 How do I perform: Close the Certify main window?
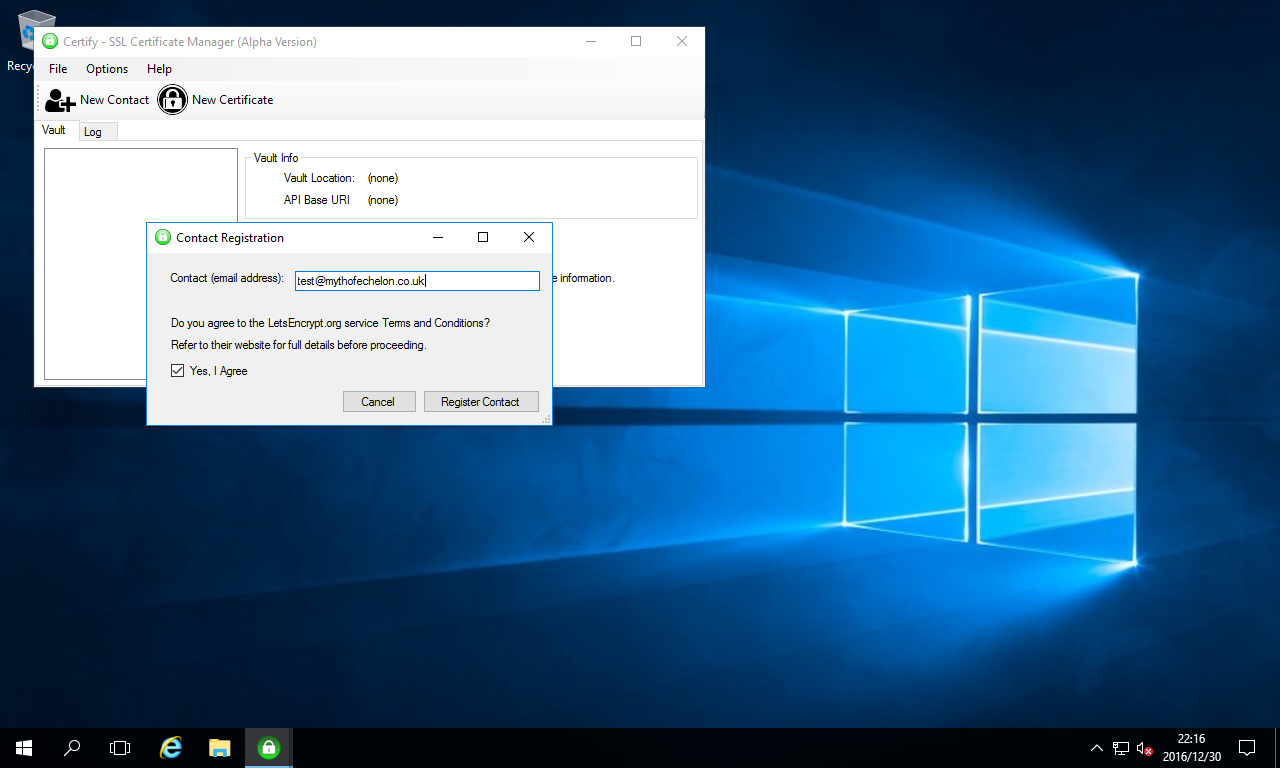pyautogui.click(x=682, y=41)
